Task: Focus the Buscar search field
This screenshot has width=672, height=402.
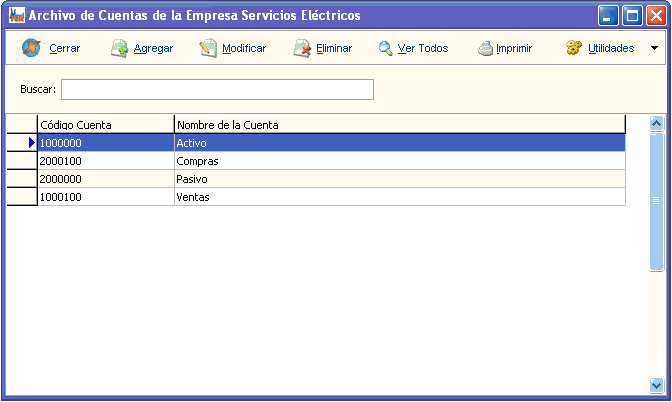Action: click(x=217, y=90)
